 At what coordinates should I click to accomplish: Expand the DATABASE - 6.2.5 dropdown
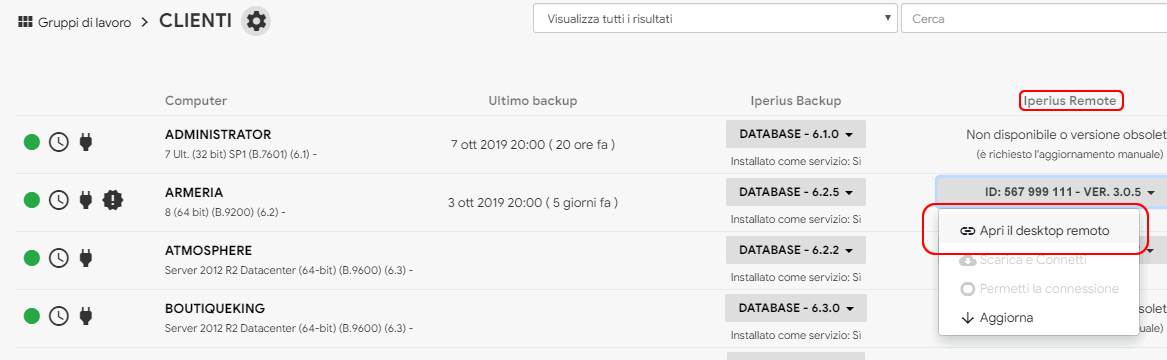click(x=796, y=192)
